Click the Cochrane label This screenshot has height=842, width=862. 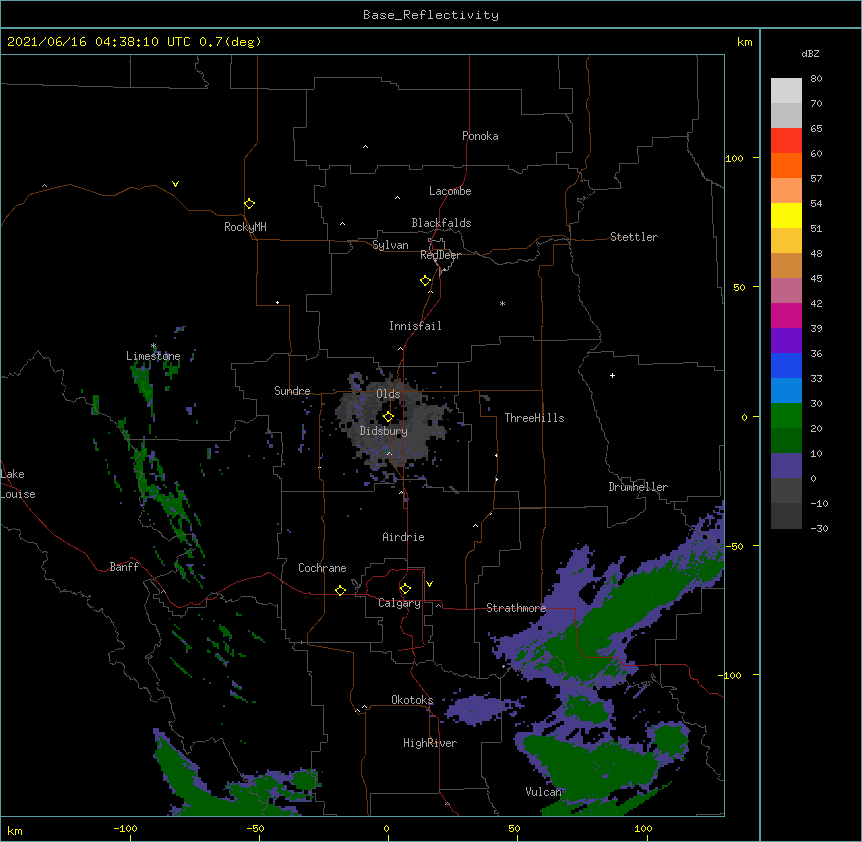322,568
